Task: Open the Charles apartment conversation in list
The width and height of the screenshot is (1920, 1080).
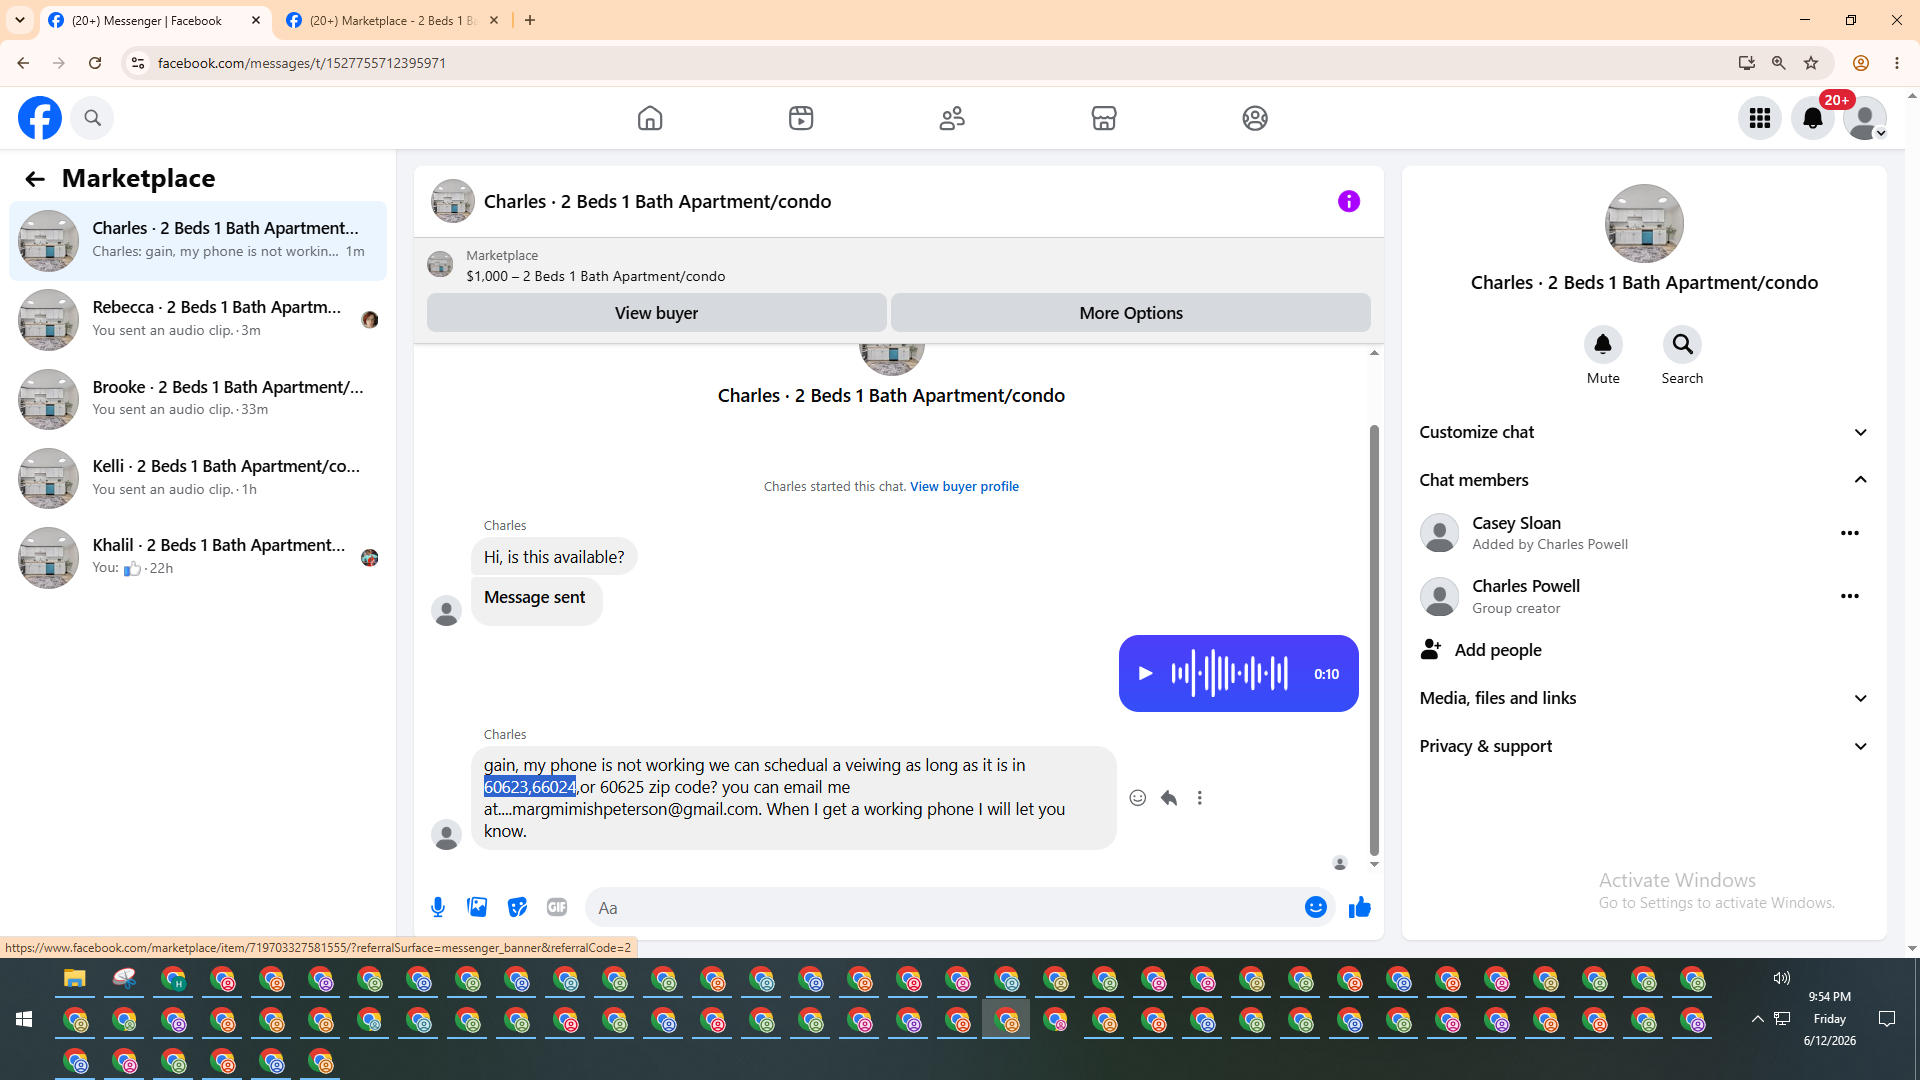Action: 198,241
